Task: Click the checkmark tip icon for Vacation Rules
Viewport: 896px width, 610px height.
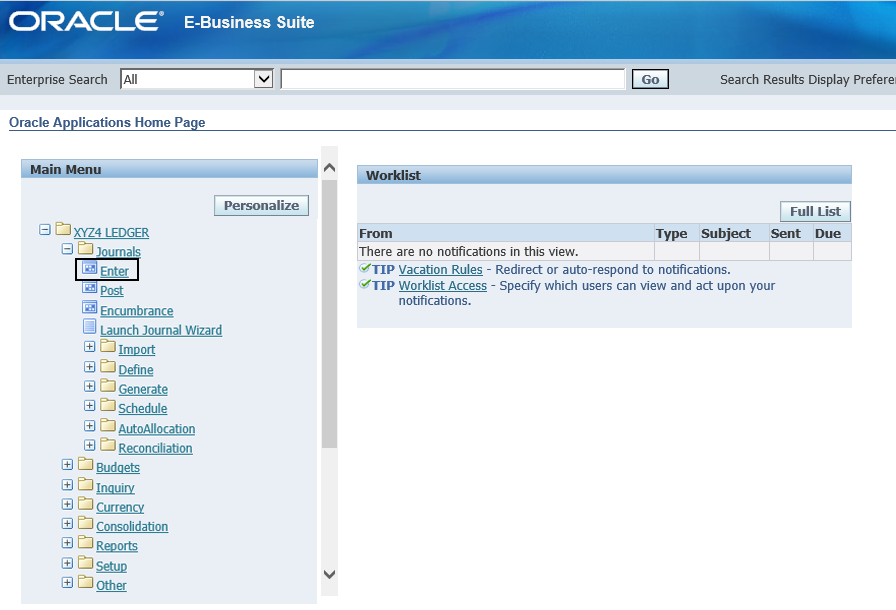Action: point(365,267)
